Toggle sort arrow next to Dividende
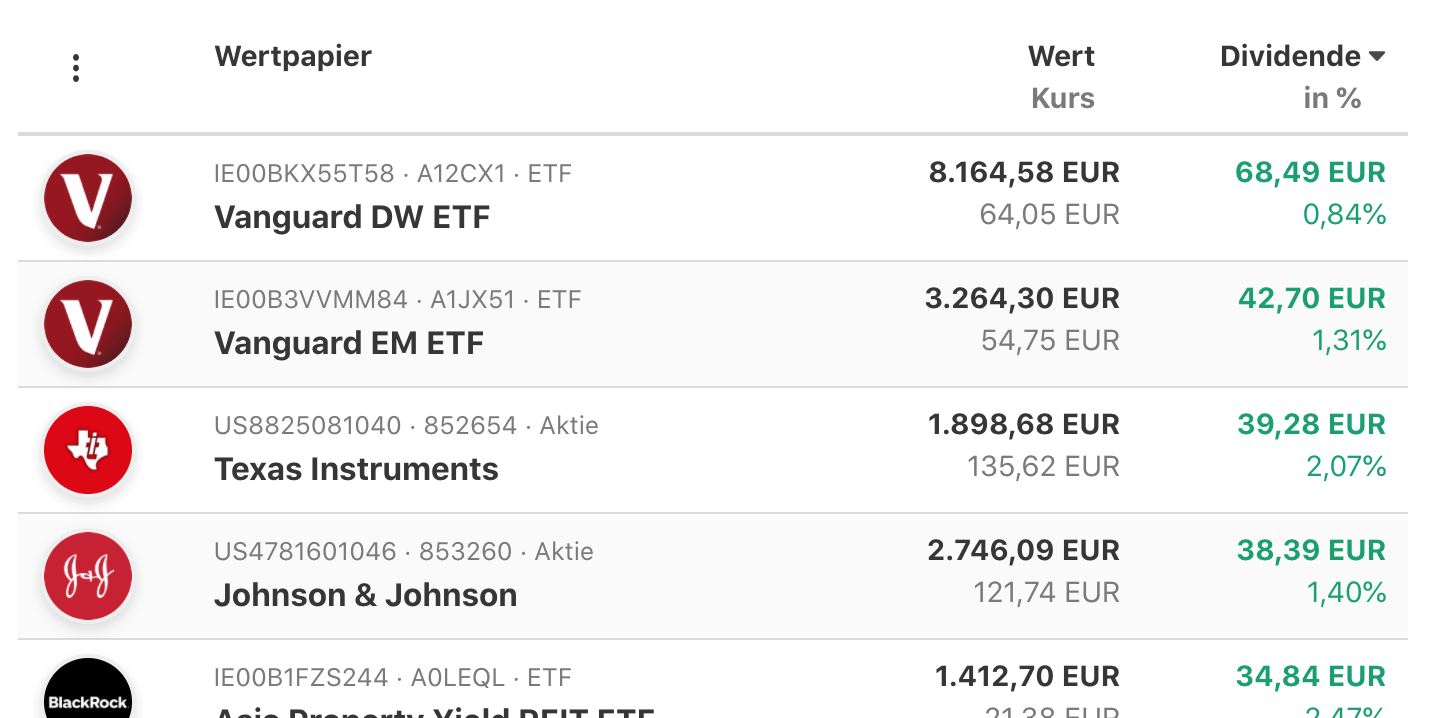 [1377, 57]
